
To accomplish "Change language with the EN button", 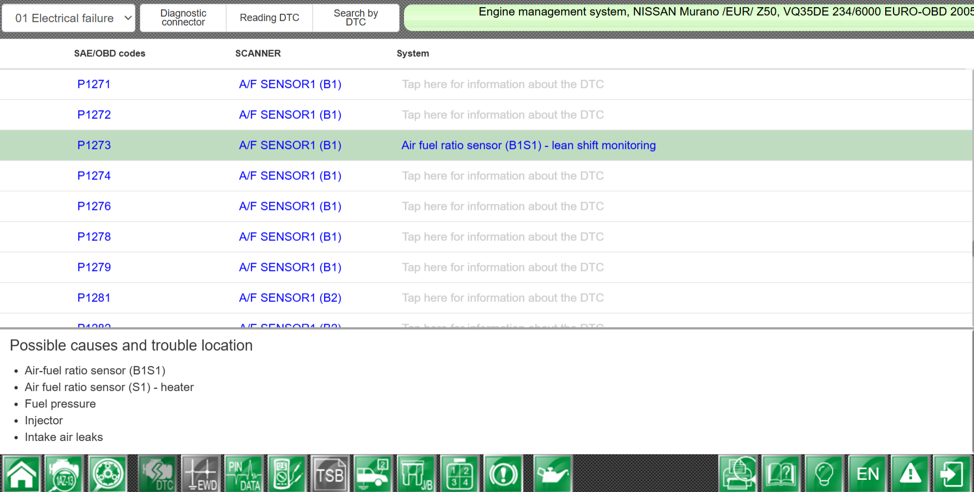I will [867, 473].
